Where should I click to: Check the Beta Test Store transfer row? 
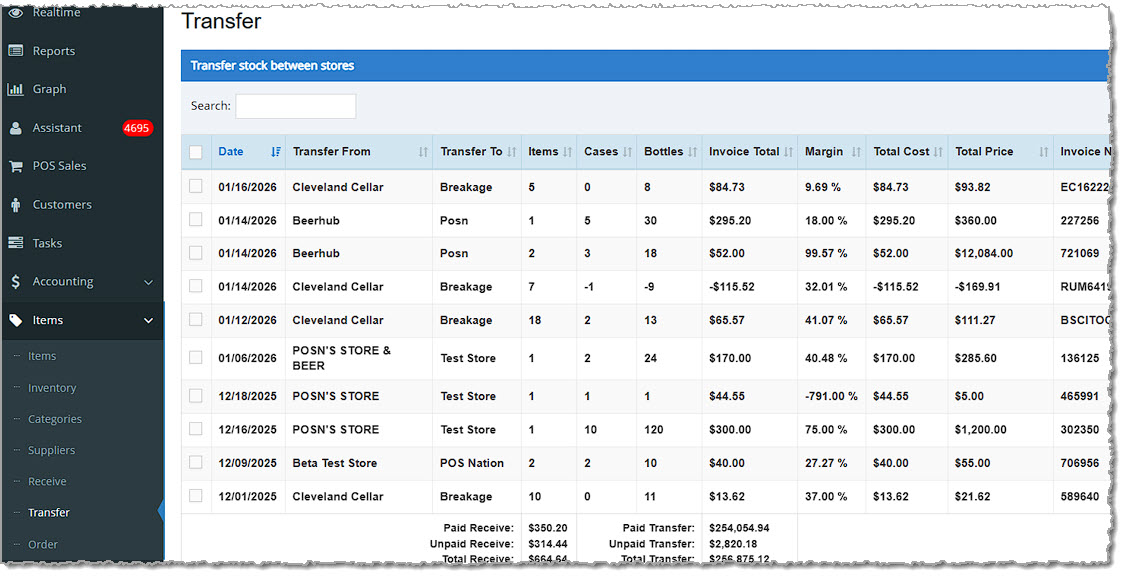coord(196,462)
